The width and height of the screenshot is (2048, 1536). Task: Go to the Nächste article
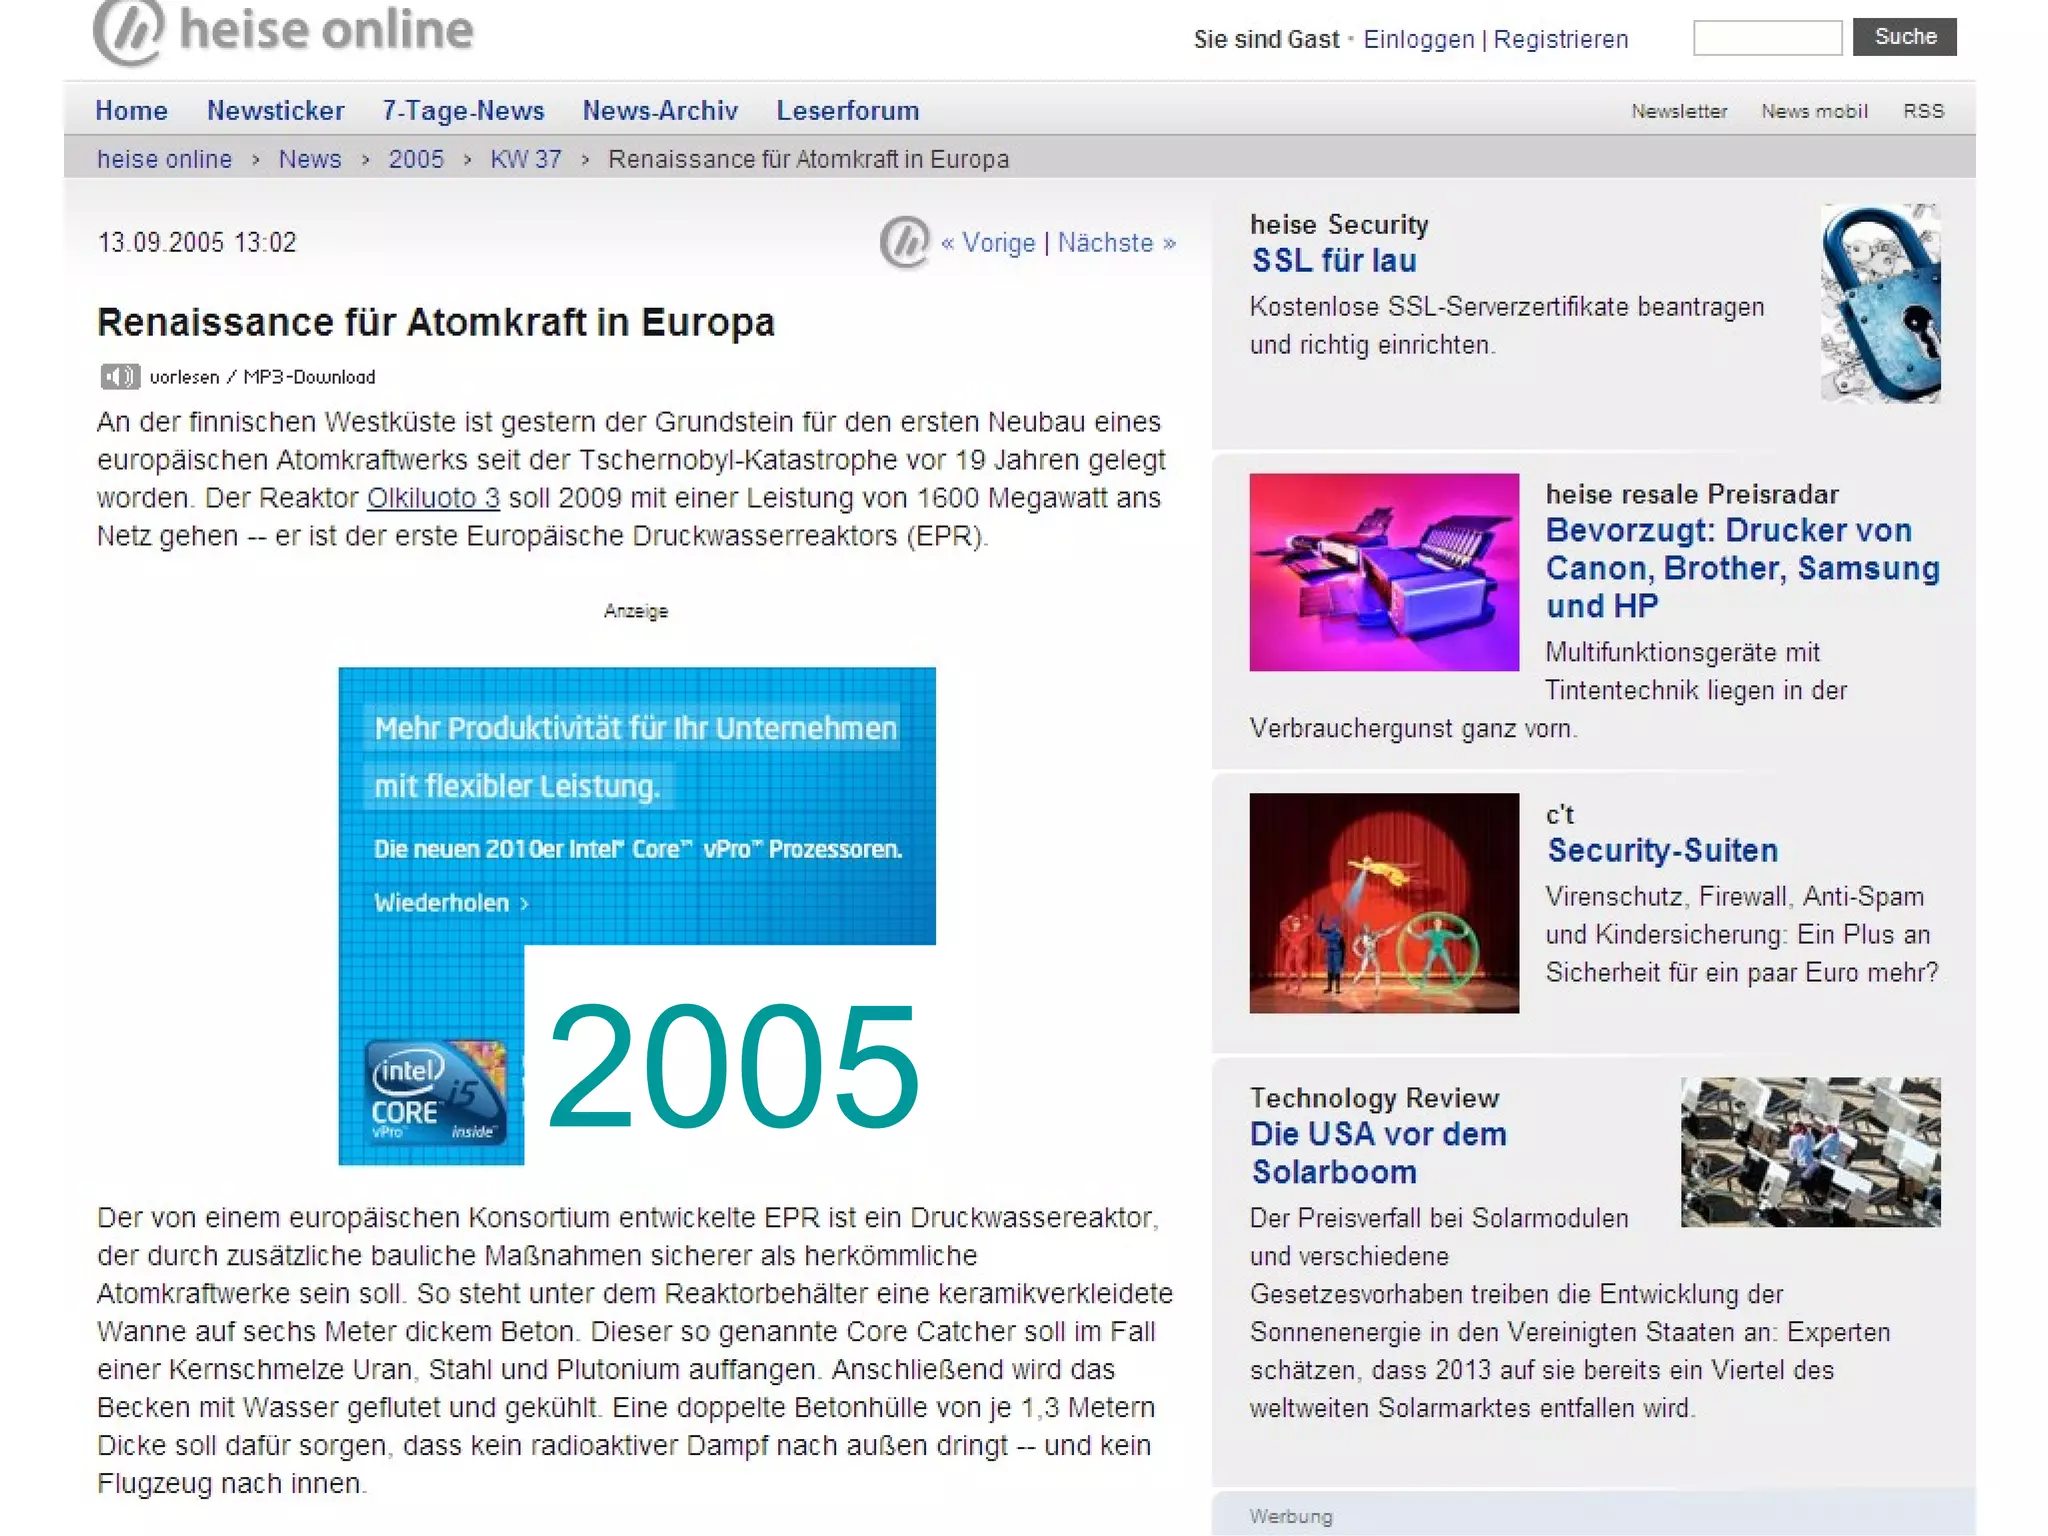tap(1117, 243)
